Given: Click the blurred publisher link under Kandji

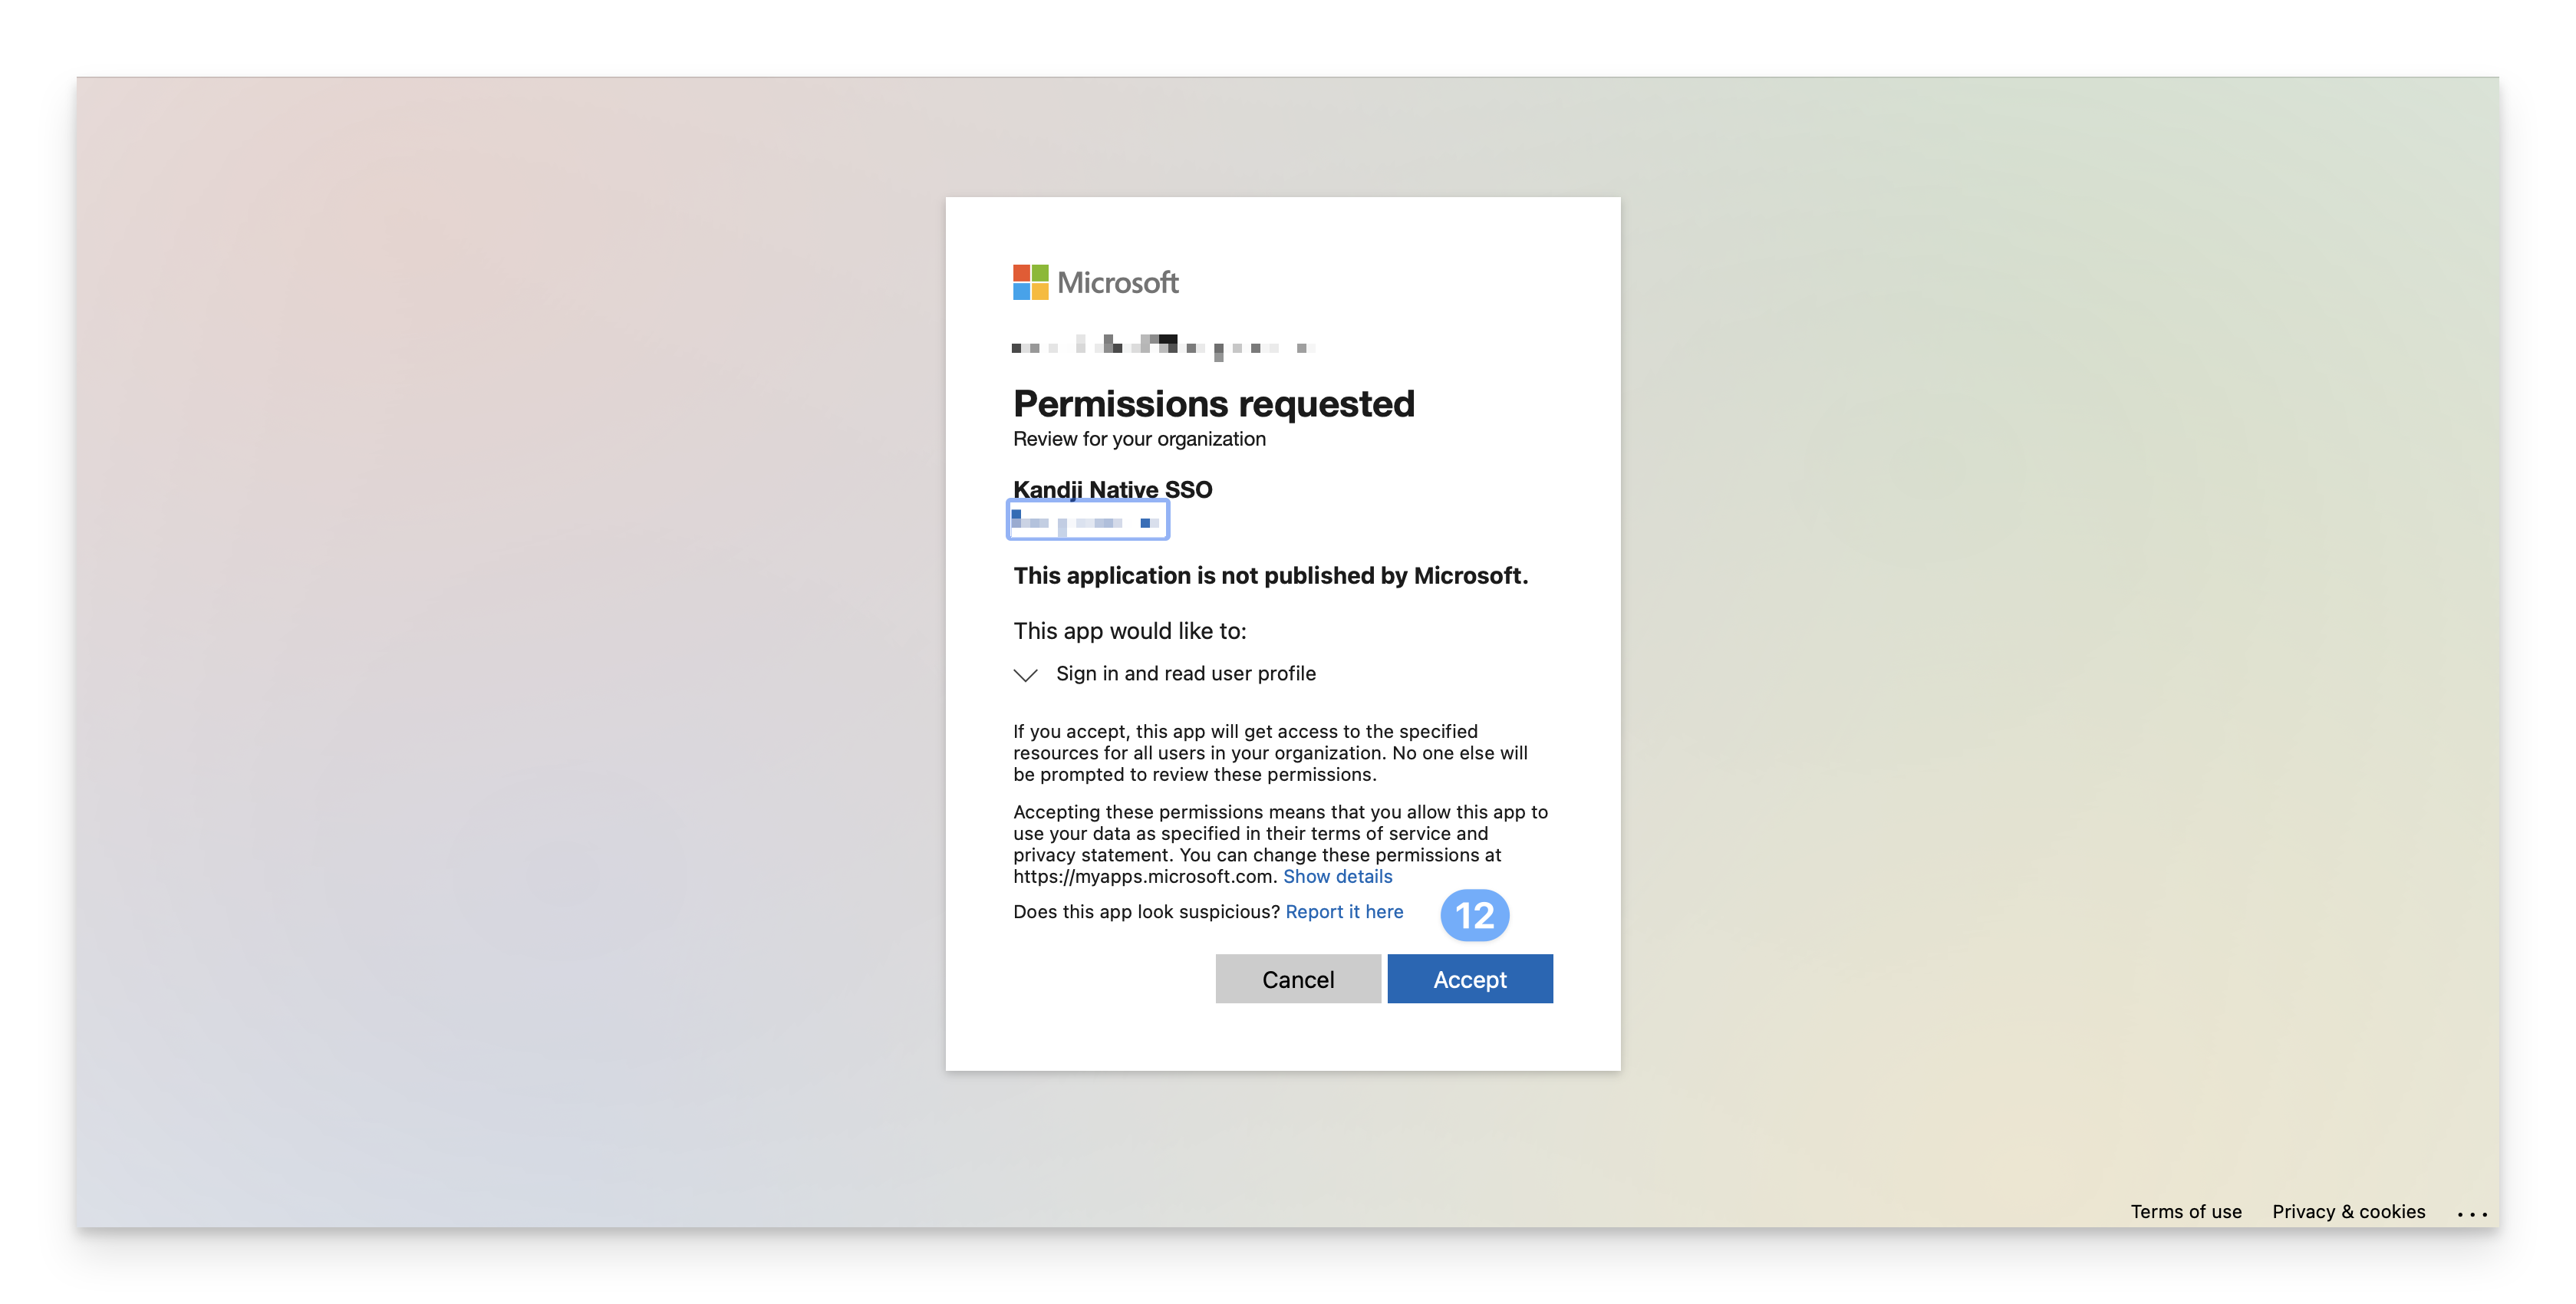Looking at the screenshot, I should tap(1087, 521).
